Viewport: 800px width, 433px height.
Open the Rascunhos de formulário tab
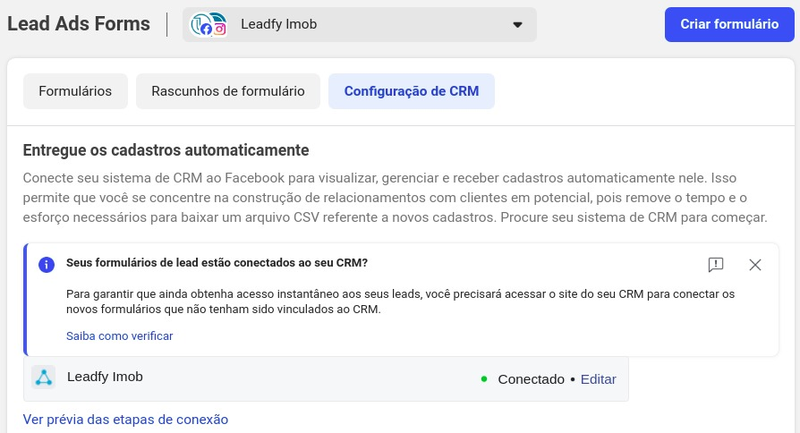(x=228, y=91)
